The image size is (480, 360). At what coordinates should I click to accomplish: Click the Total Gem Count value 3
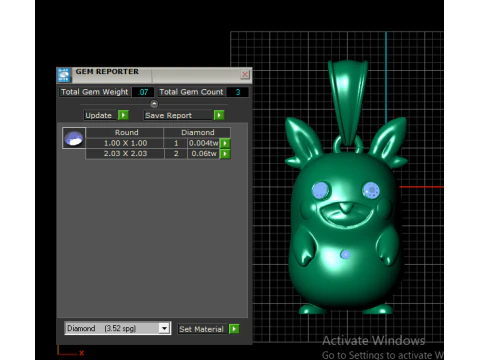[238, 92]
